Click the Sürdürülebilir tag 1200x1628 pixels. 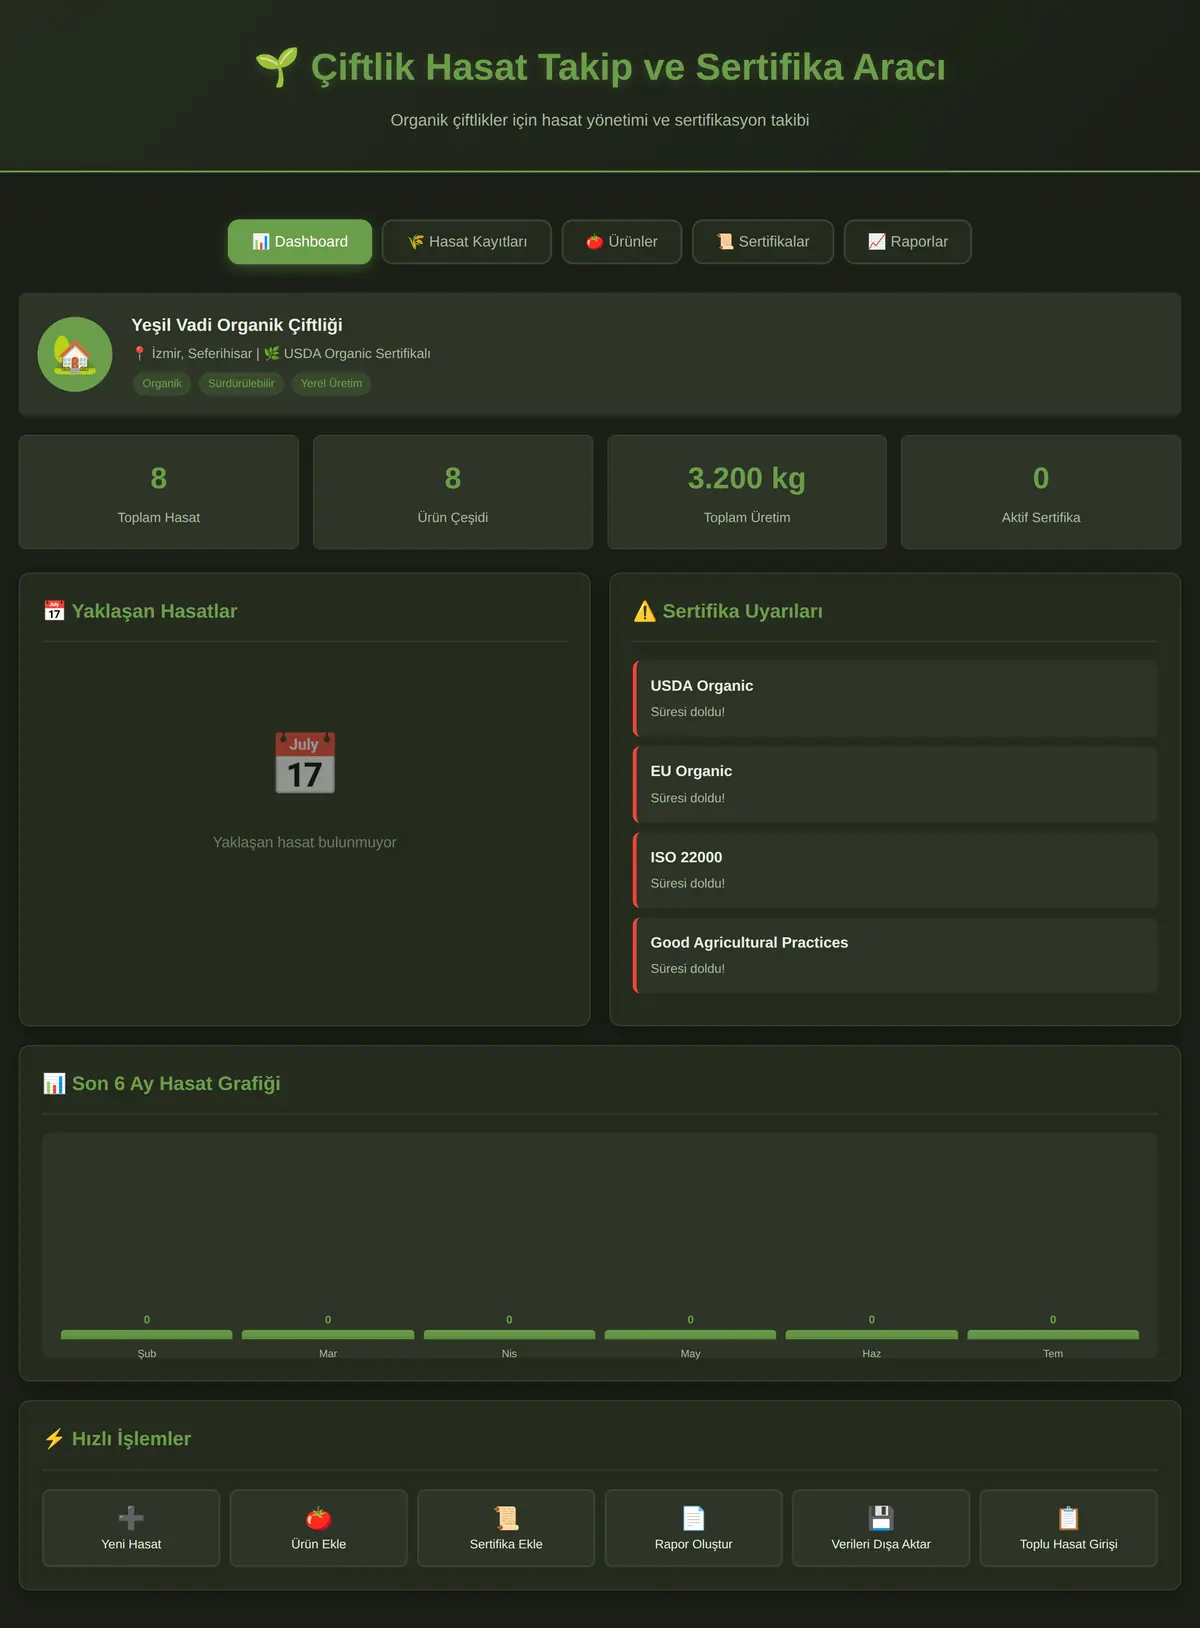tap(241, 384)
